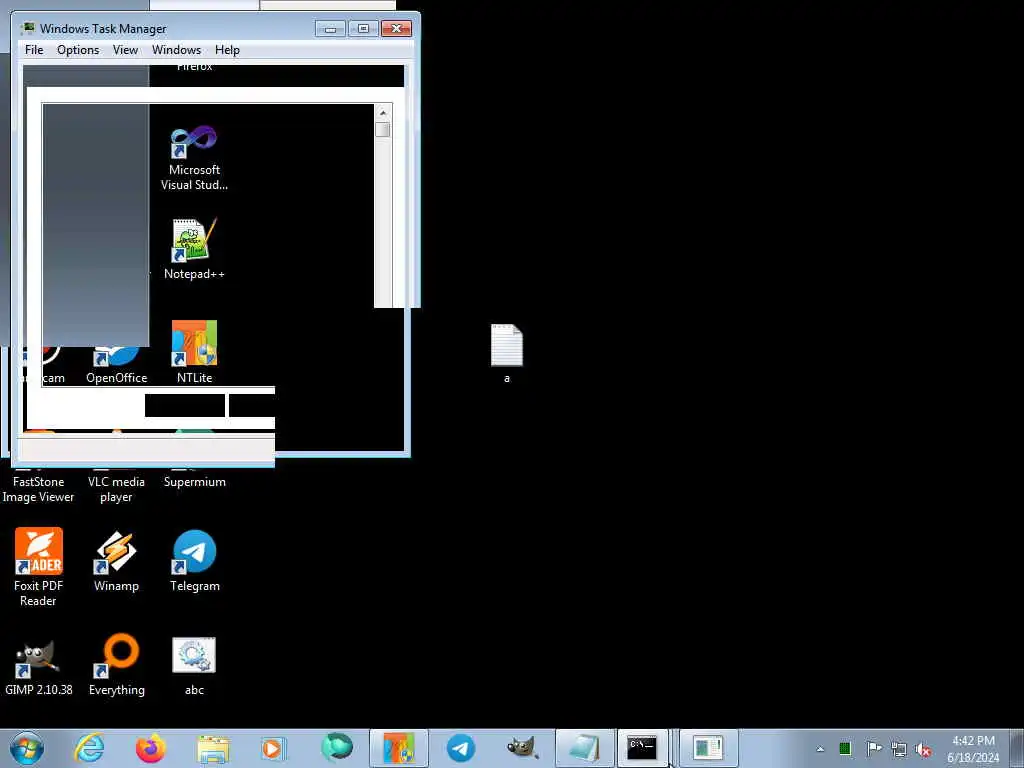
Task: Launch Internet Explorer from the taskbar
Action: click(x=89, y=748)
